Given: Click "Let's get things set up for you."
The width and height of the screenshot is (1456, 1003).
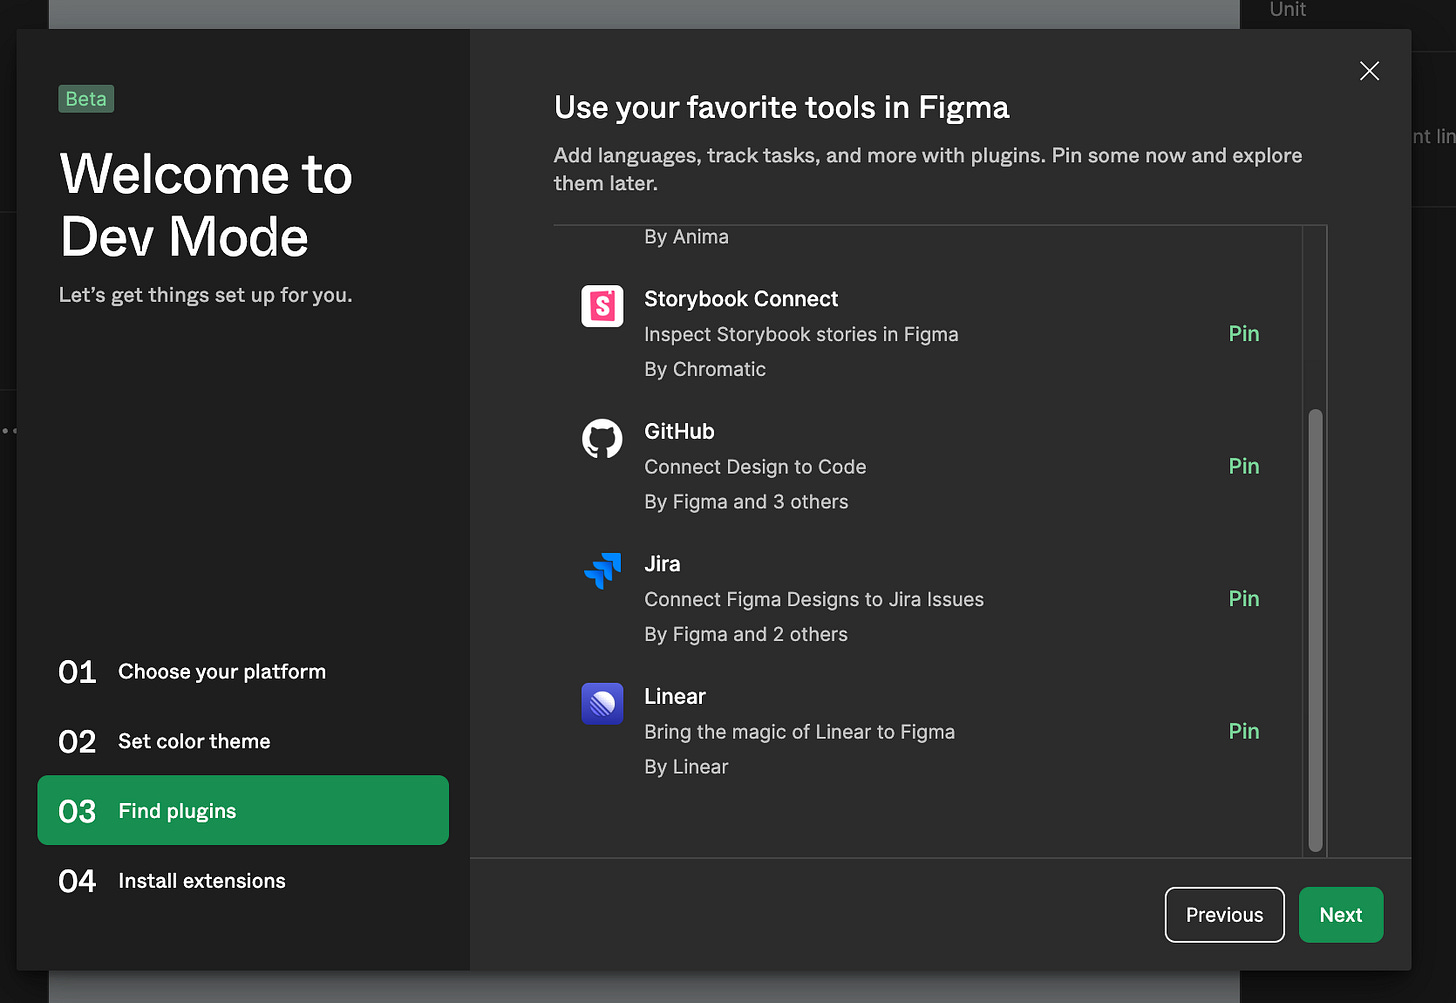Looking at the screenshot, I should click(205, 295).
